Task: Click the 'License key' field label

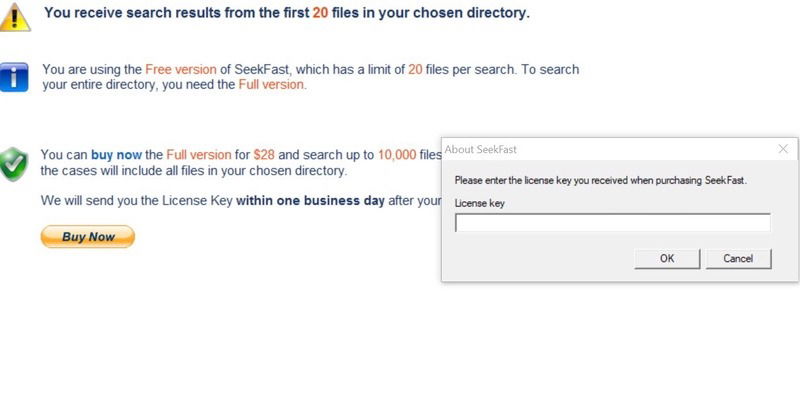Action: pyautogui.click(x=480, y=203)
